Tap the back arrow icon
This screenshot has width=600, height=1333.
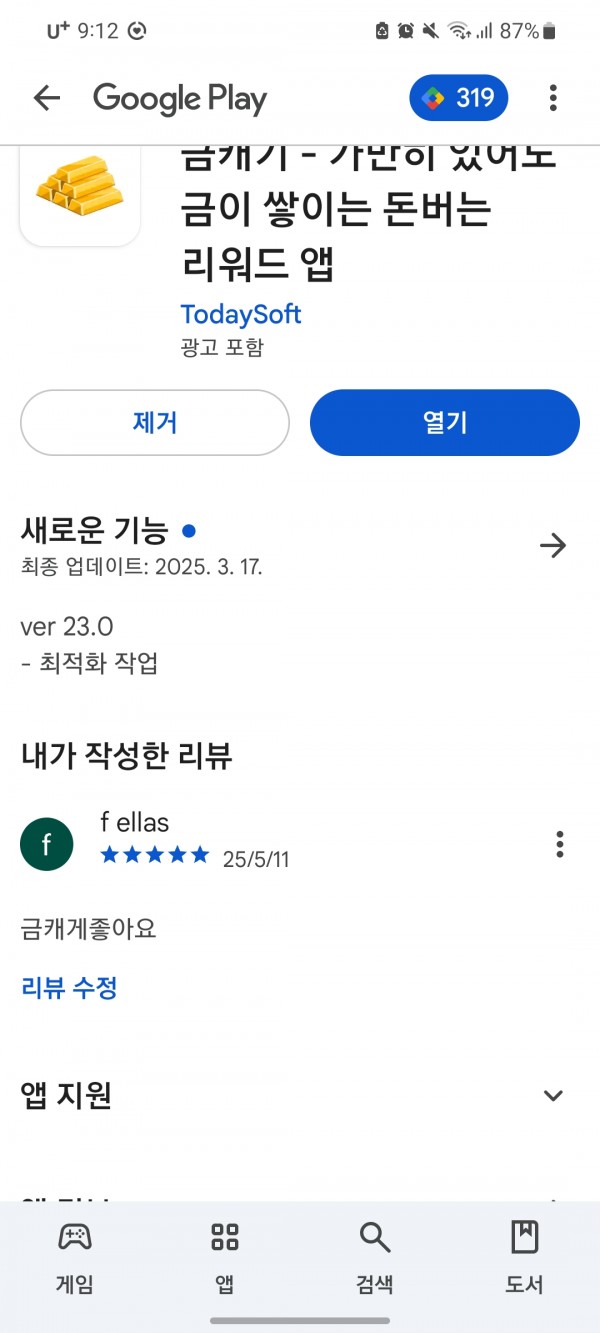coord(47,97)
